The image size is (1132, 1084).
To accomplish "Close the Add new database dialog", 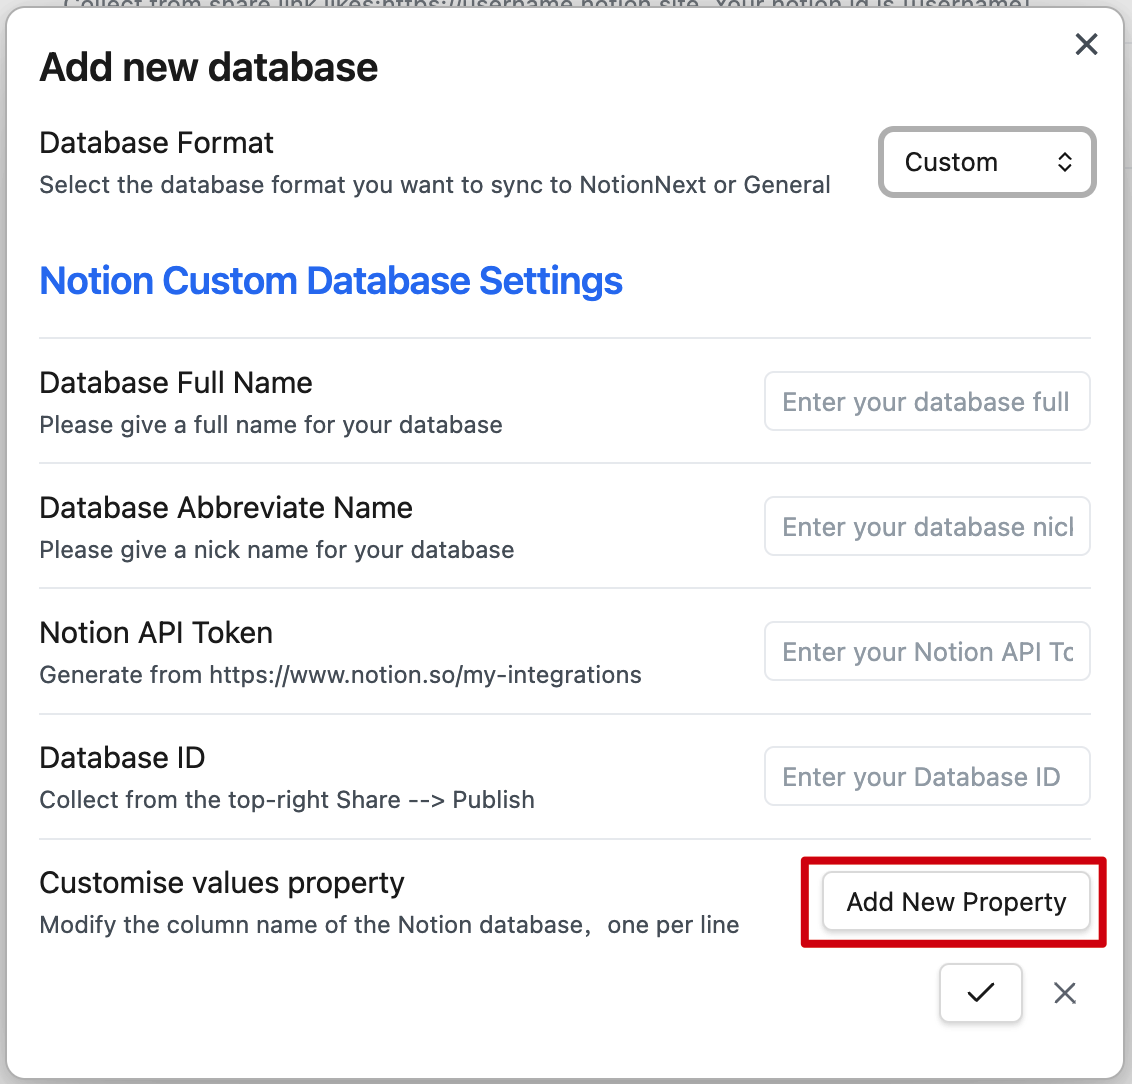I will 1086,44.
